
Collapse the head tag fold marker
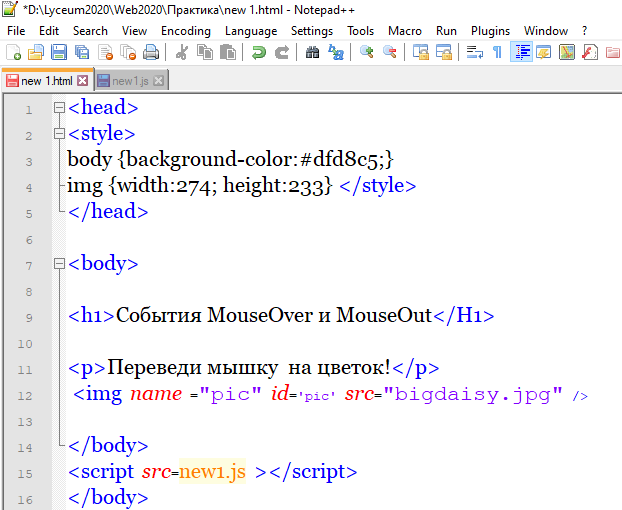(x=59, y=108)
